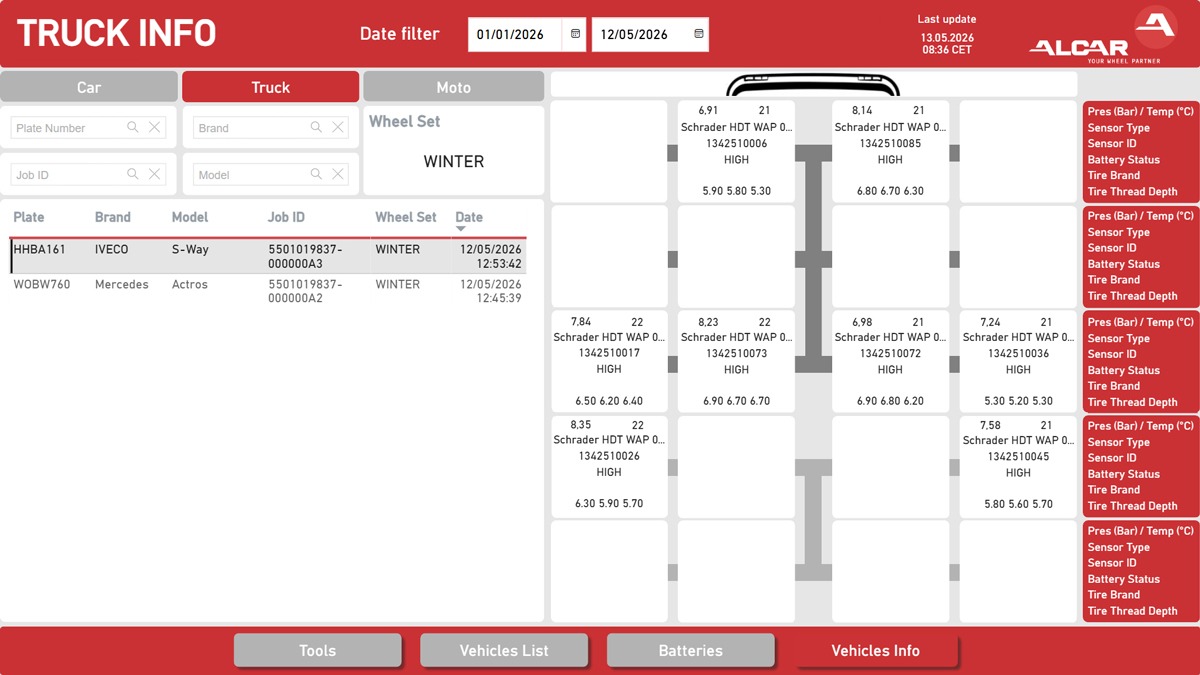
Task: Clear the Brand field with X icon
Action: pos(338,127)
